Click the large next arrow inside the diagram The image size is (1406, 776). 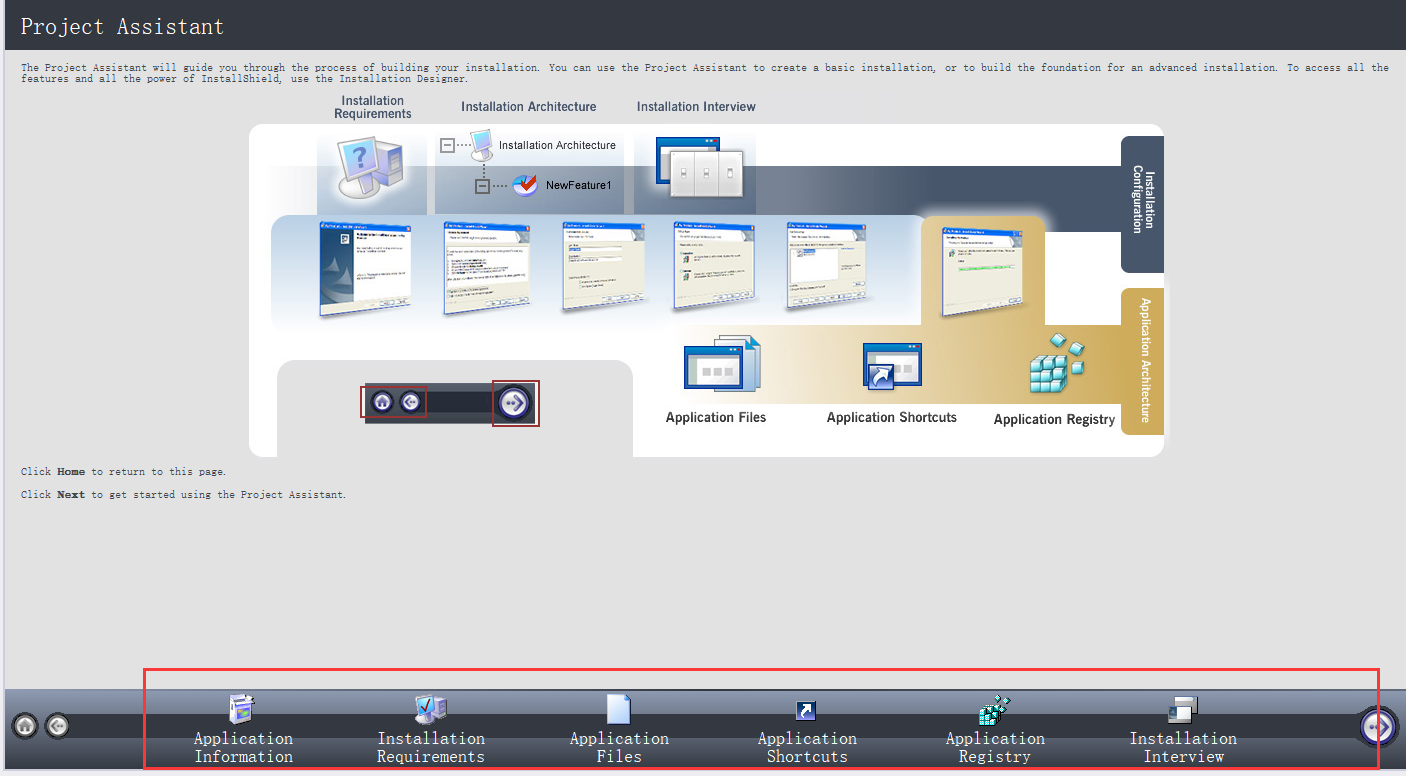point(515,403)
